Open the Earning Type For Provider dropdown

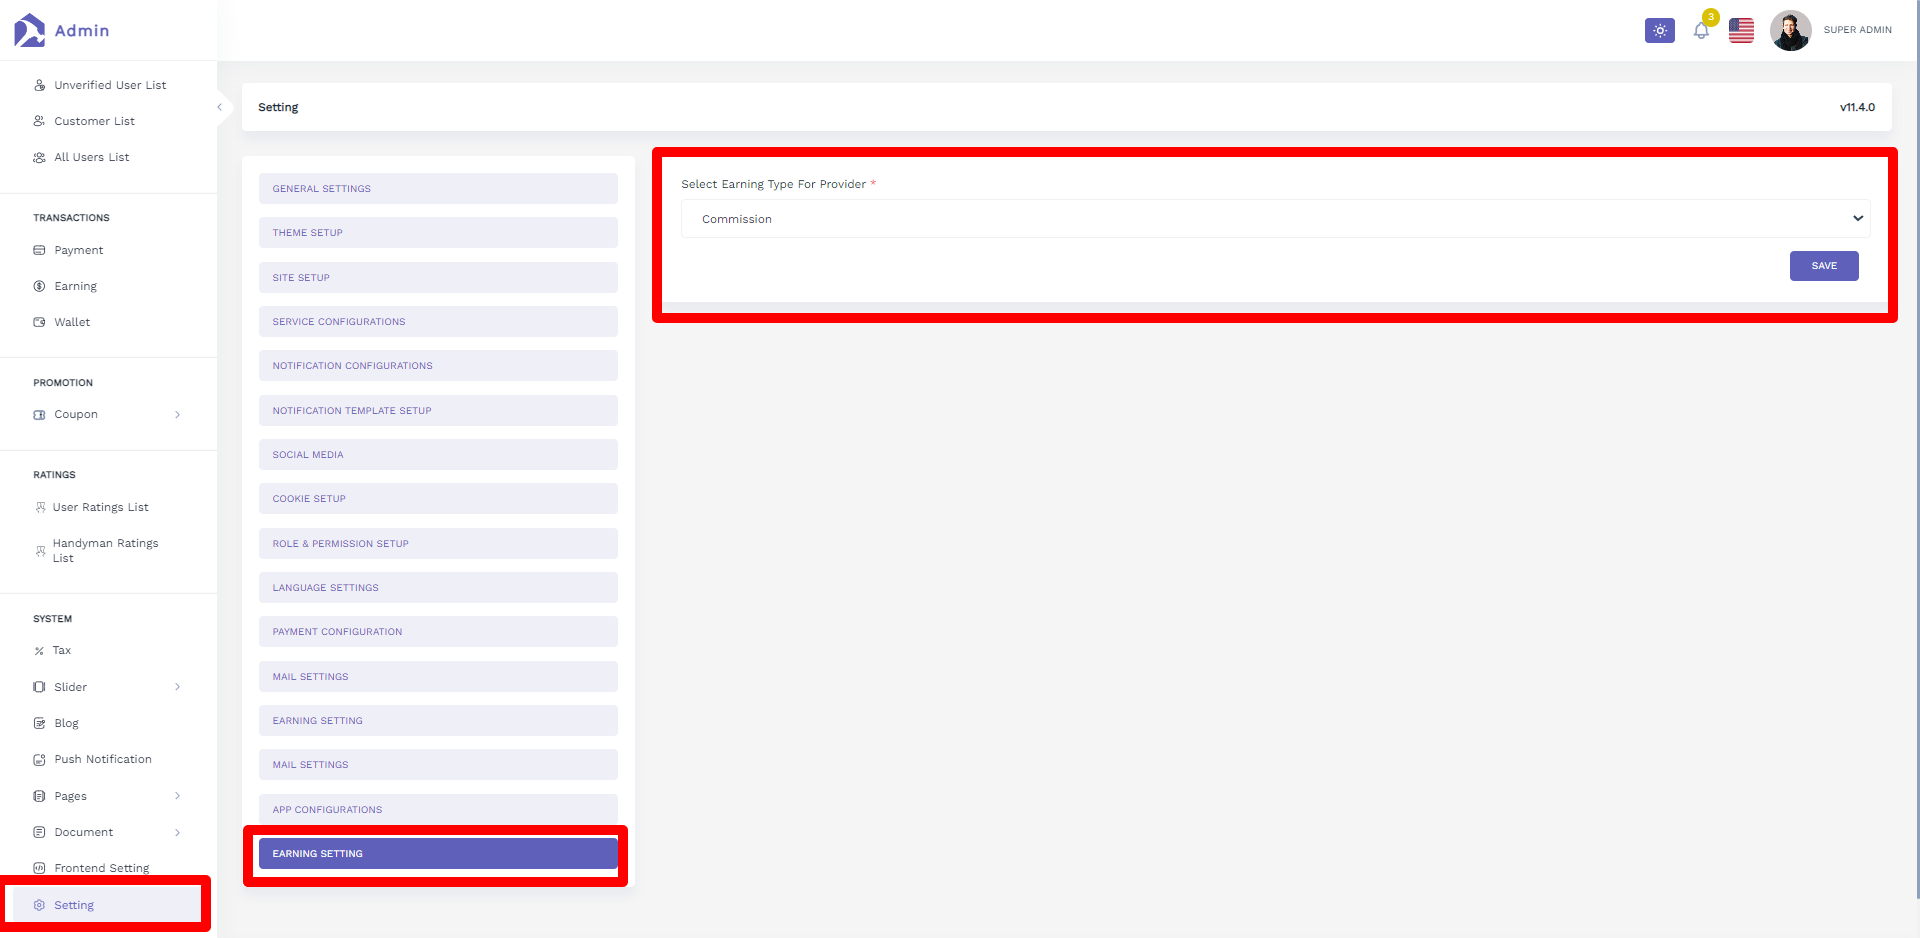[x=1275, y=219]
